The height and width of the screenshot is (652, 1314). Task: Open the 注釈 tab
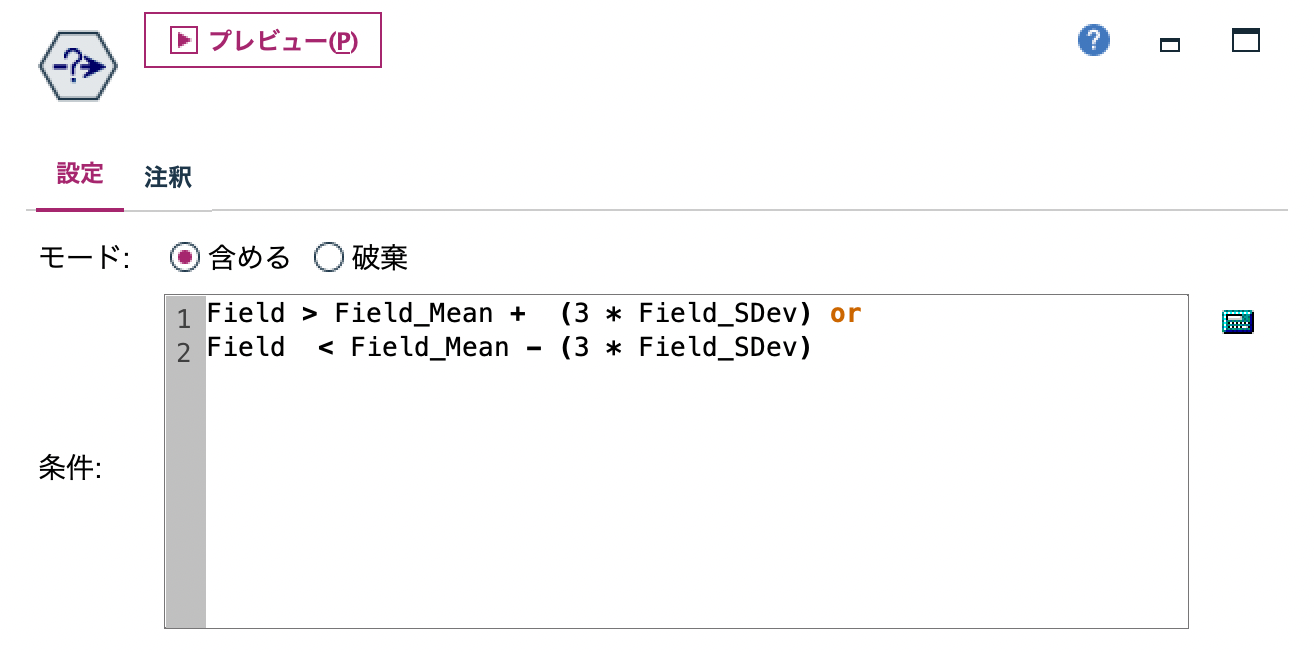click(x=168, y=178)
